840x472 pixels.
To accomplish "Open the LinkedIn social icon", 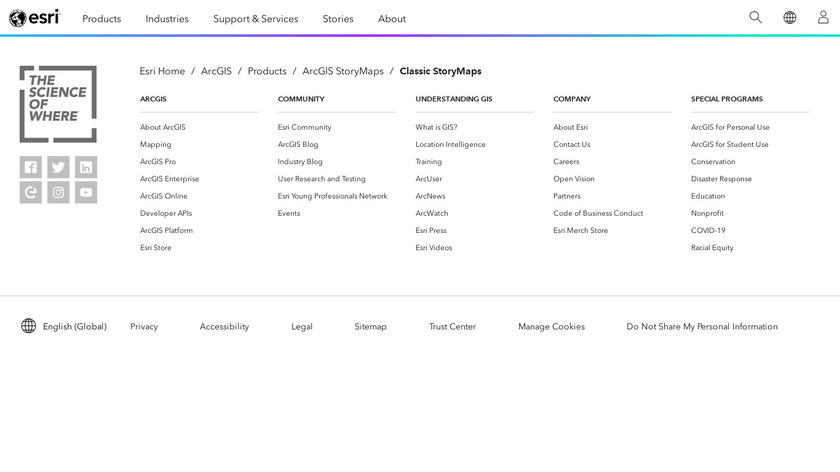I will pos(86,167).
